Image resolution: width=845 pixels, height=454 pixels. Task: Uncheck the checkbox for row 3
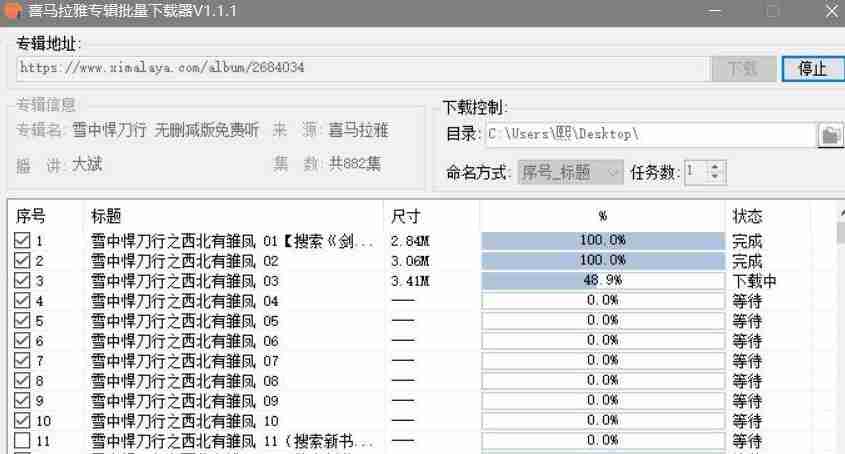pyautogui.click(x=22, y=280)
